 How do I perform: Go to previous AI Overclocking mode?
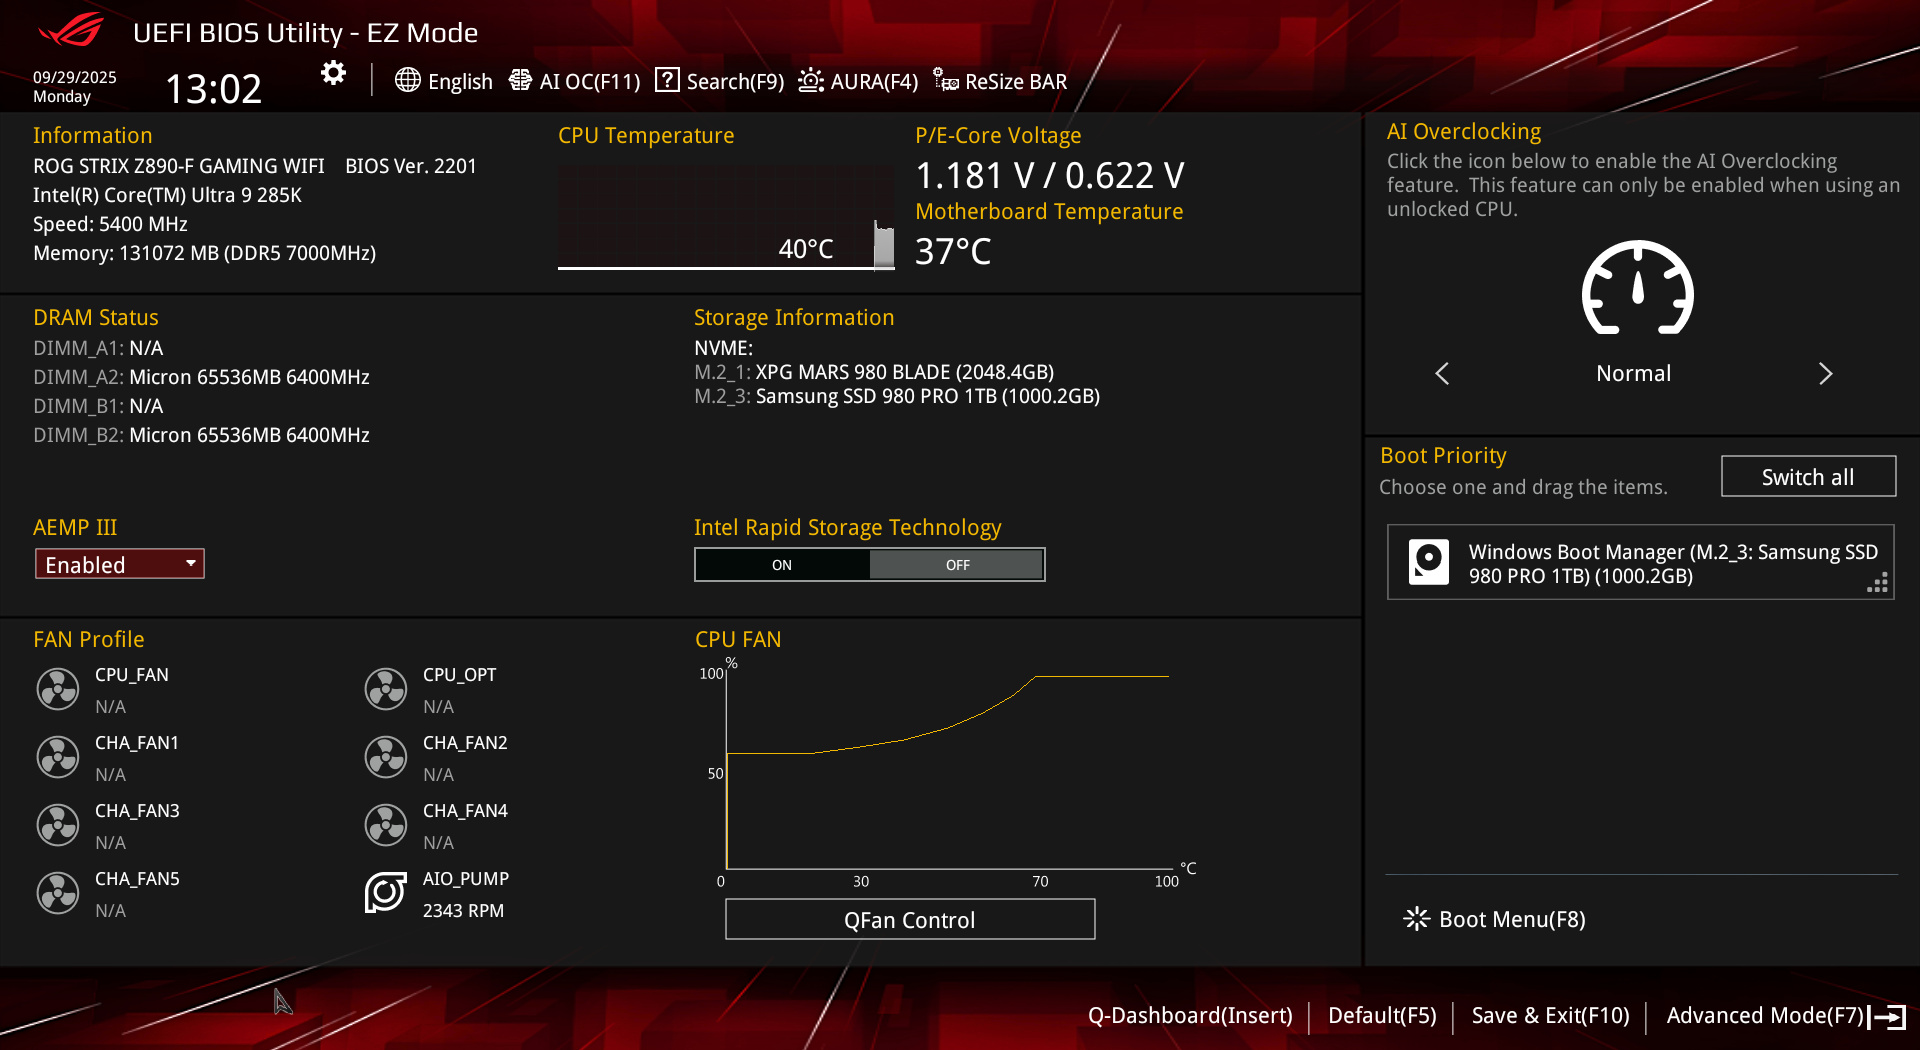click(x=1442, y=374)
